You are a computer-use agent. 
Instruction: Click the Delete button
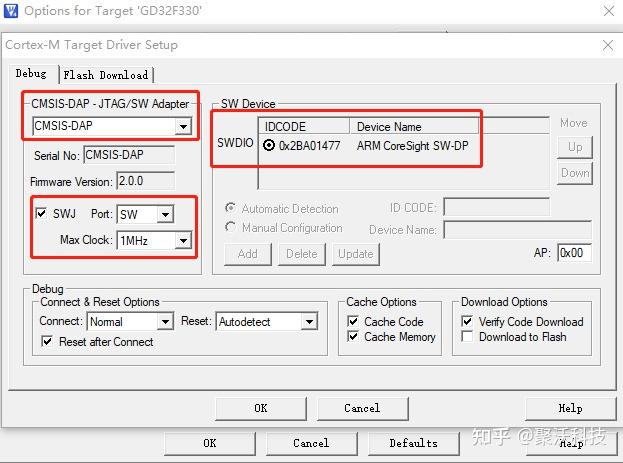302,254
